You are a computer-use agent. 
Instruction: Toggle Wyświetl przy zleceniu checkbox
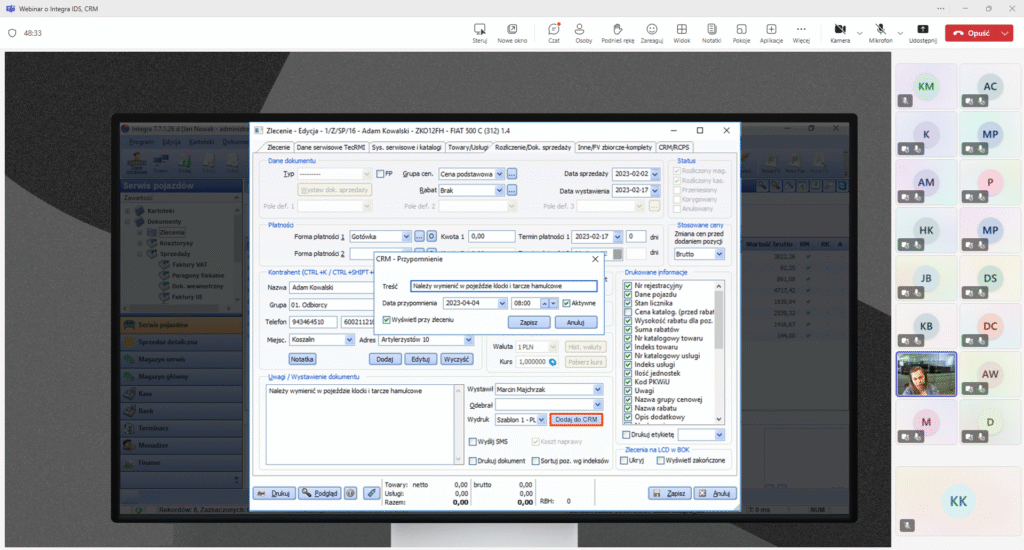pyautogui.click(x=387, y=320)
